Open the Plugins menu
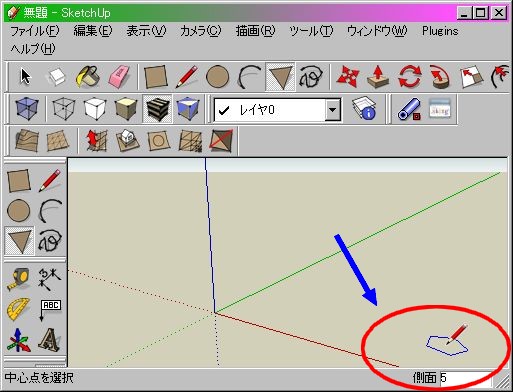 pyautogui.click(x=440, y=31)
